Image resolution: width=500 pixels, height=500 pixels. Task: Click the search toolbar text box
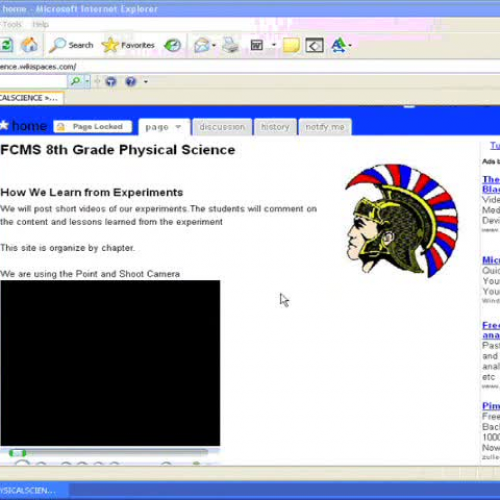click(33, 81)
